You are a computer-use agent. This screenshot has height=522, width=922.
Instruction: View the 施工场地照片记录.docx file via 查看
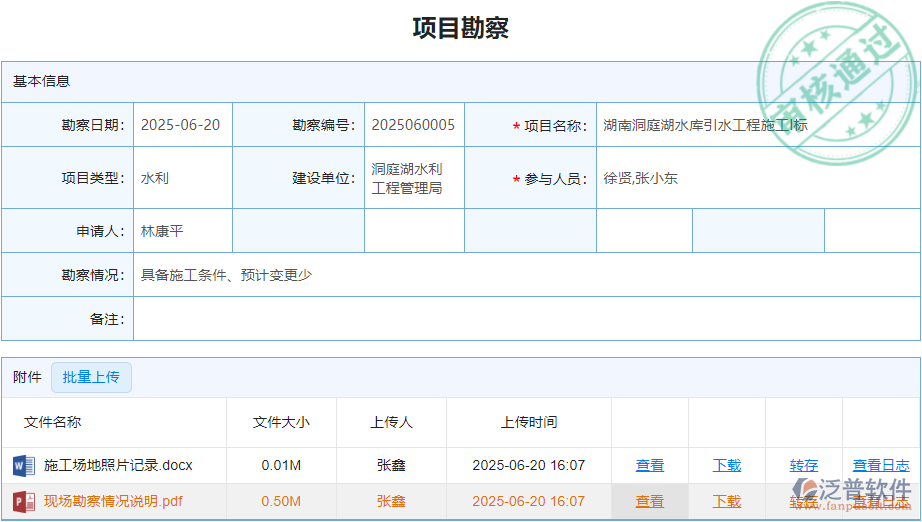(x=650, y=466)
